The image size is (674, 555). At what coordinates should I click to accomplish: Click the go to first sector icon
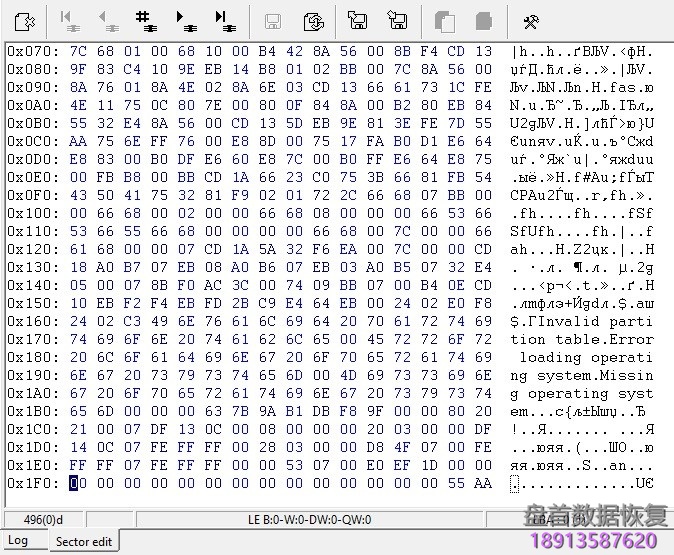click(x=68, y=20)
